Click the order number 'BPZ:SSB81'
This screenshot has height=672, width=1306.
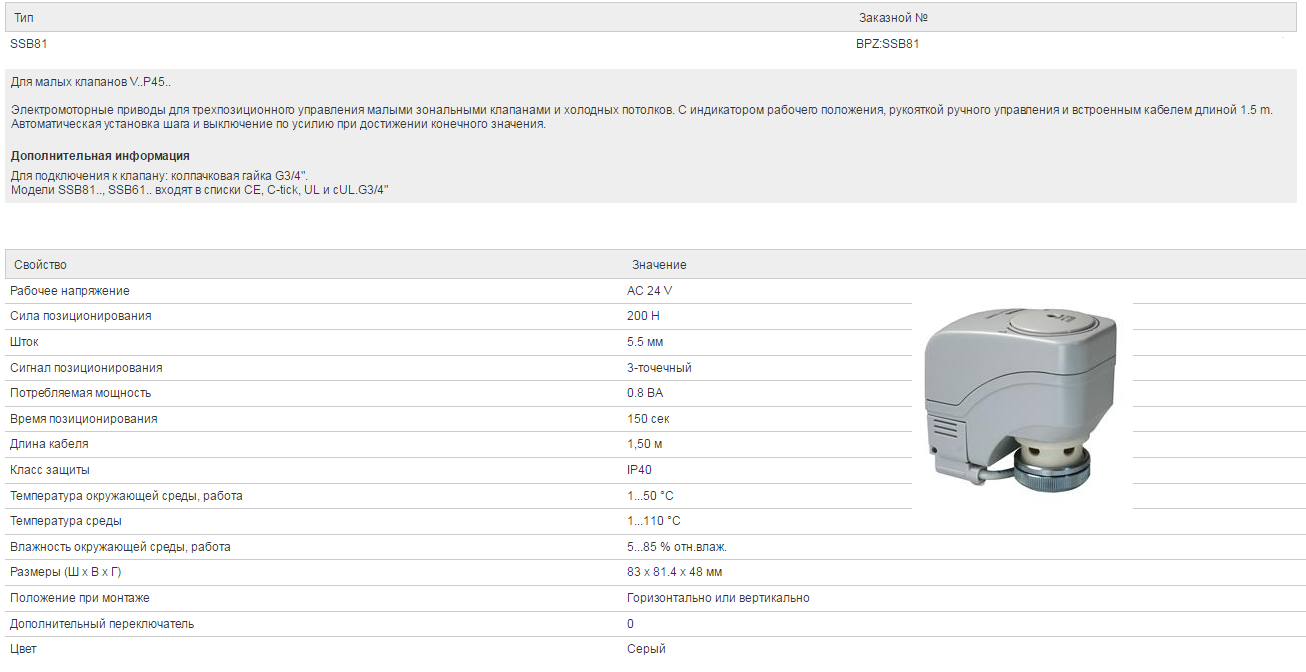point(887,44)
